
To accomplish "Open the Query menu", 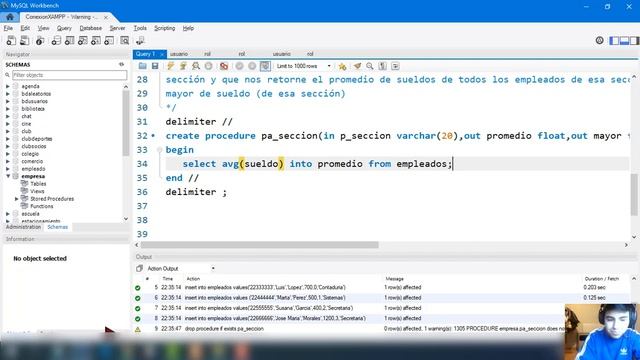I will point(64,28).
